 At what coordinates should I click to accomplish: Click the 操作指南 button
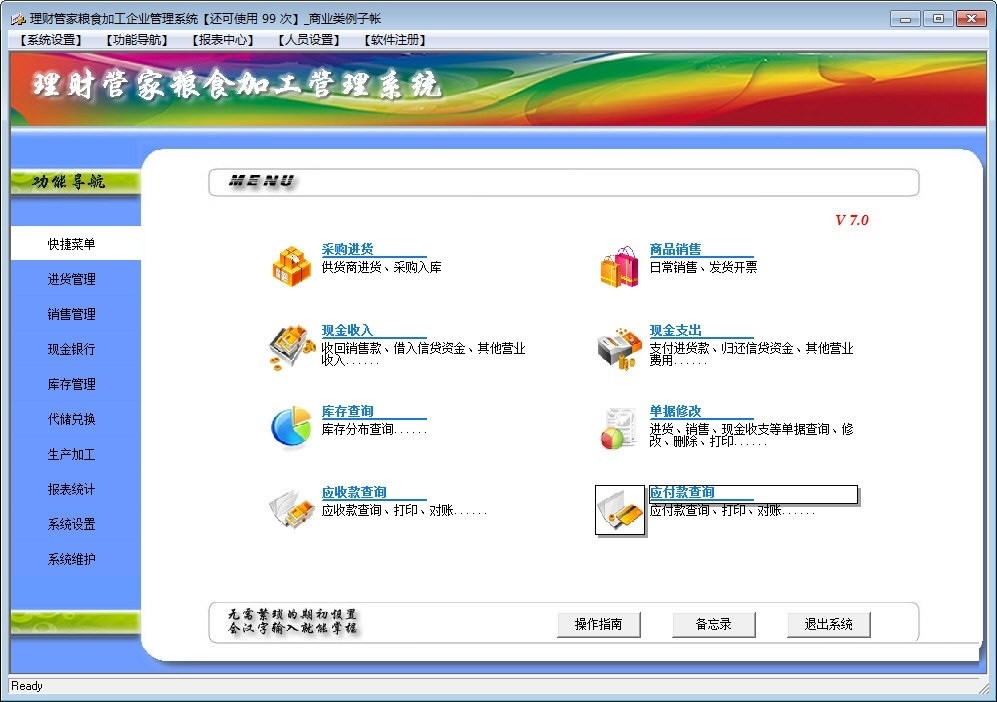tap(598, 624)
